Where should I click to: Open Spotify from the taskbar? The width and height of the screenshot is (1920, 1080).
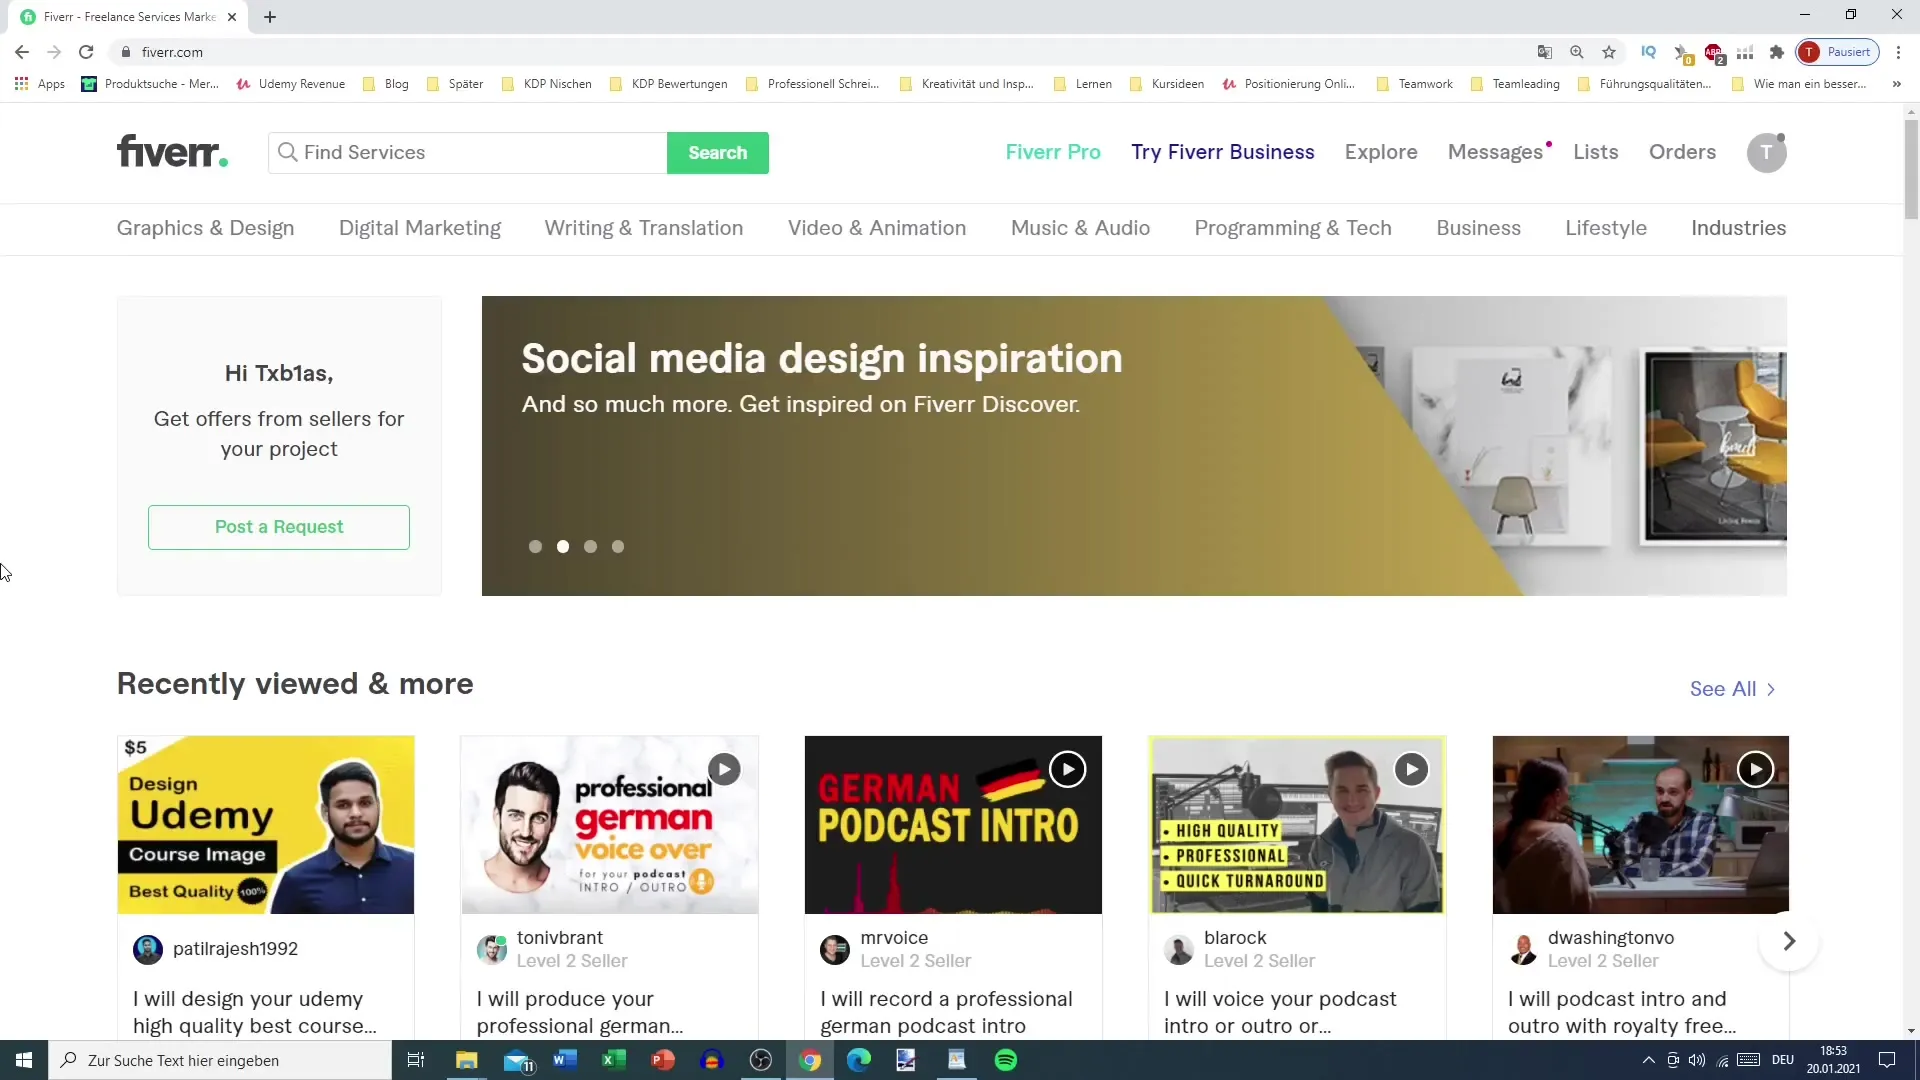[x=1006, y=1060]
